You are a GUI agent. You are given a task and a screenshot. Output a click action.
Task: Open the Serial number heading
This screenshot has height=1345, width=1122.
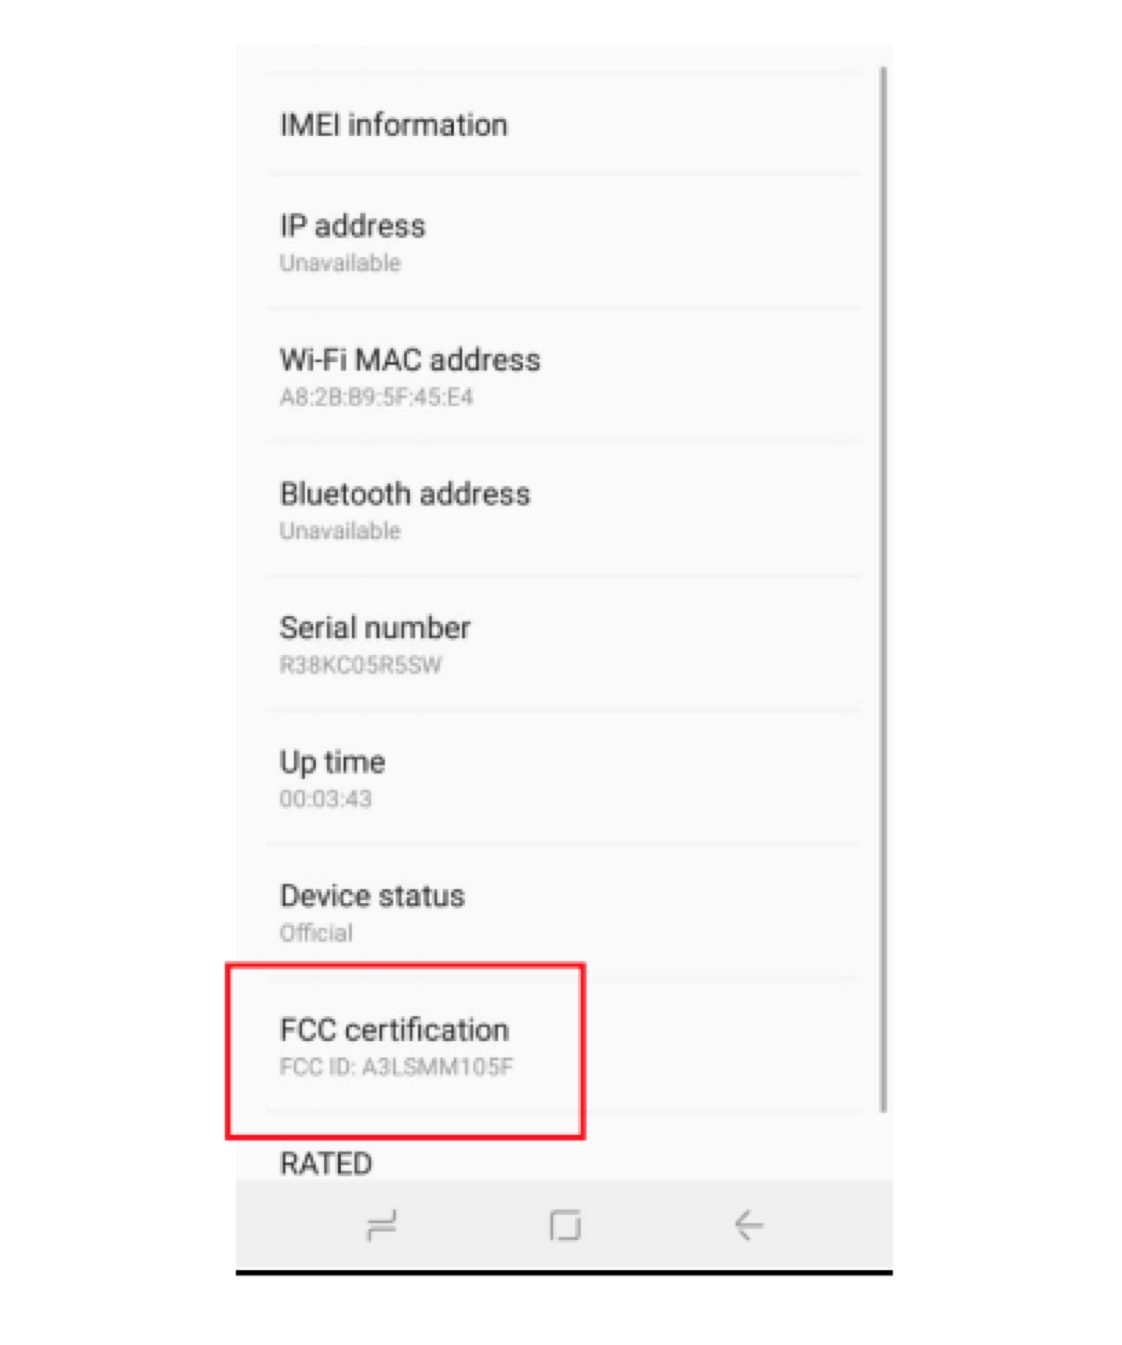tap(375, 628)
